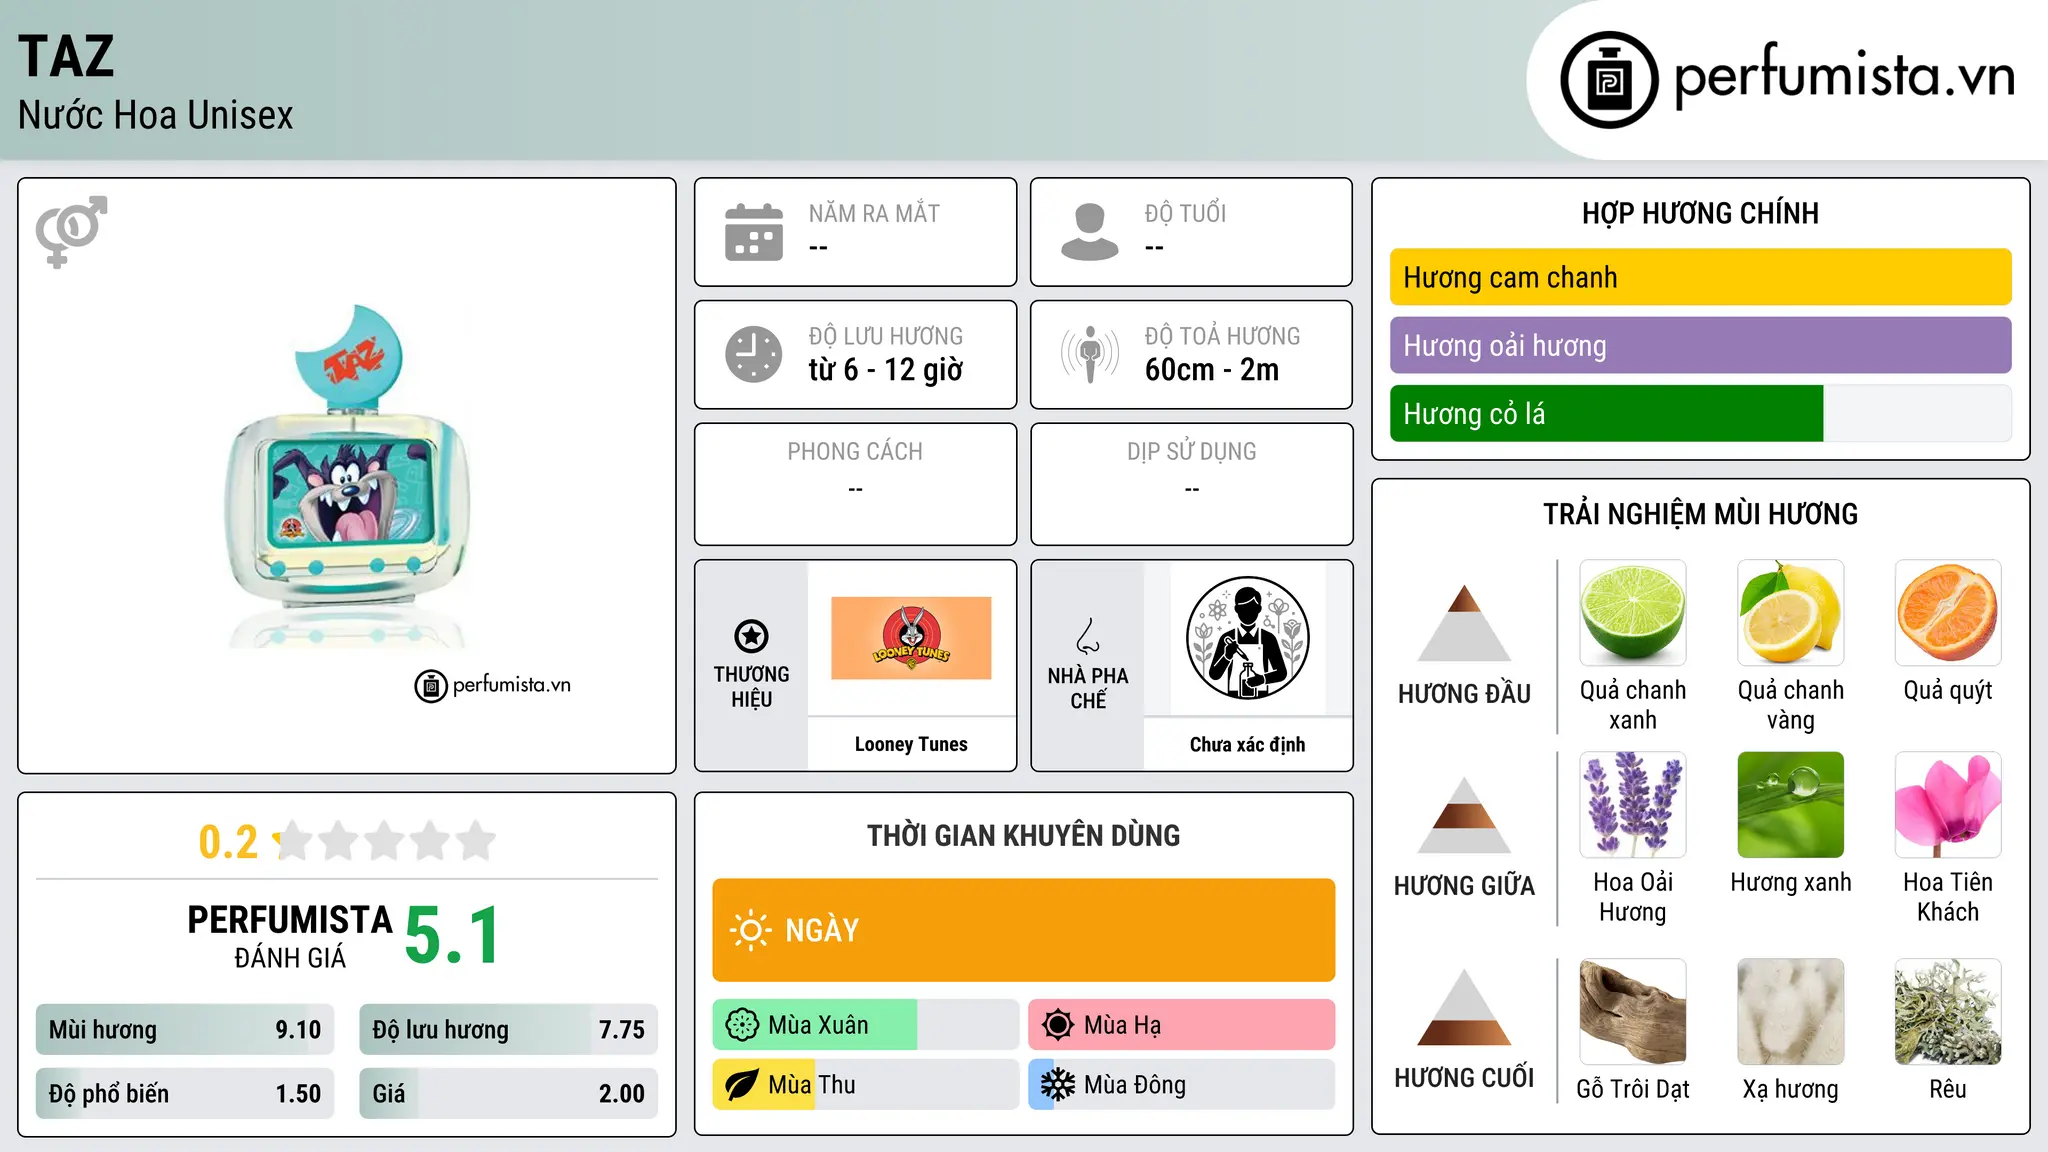The image size is (2048, 1152).
Task: Click the Hương oải hương accord bar
Action: (x=1700, y=345)
